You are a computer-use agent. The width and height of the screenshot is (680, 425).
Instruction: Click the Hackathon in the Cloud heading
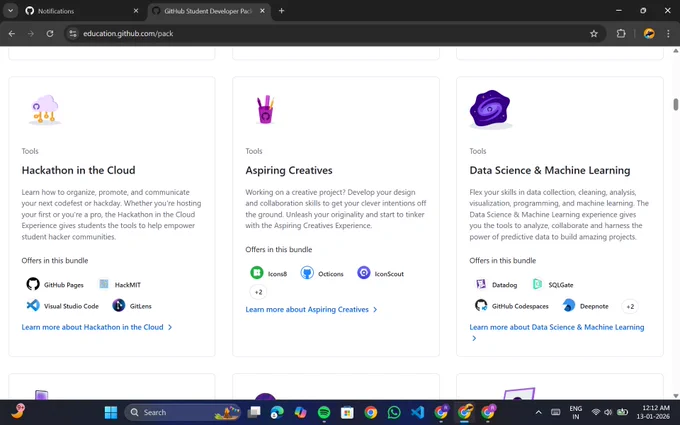(78, 170)
